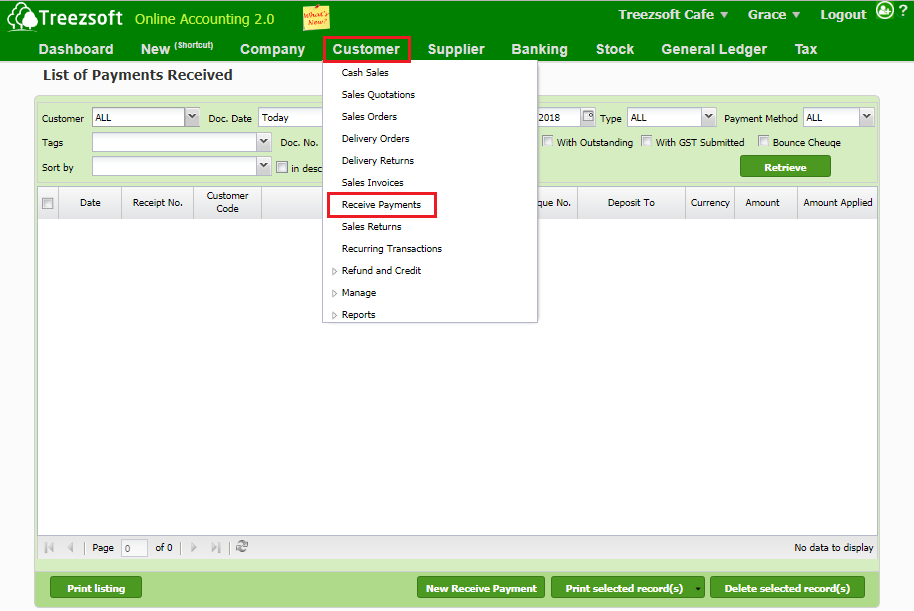Image resolution: width=914 pixels, height=611 pixels.
Task: Check the With GST Submitted option
Action: tap(646, 141)
